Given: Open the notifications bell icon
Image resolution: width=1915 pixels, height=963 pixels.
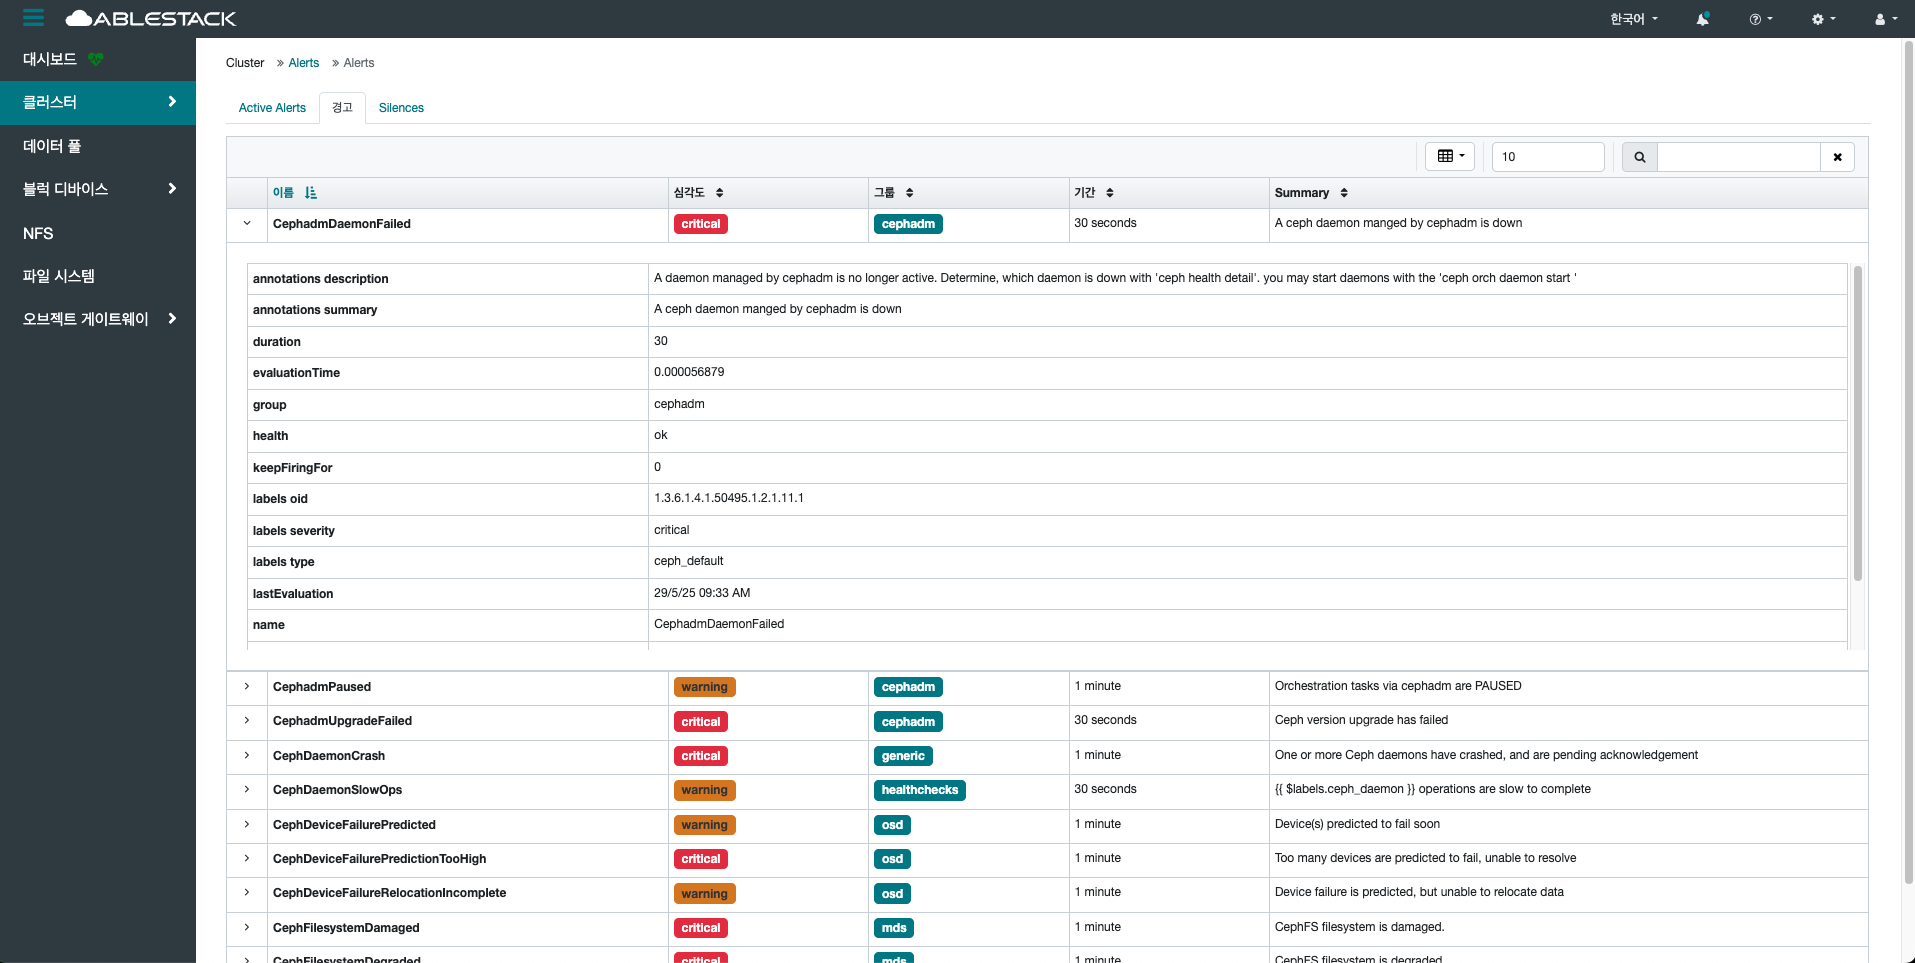Looking at the screenshot, I should (1702, 19).
